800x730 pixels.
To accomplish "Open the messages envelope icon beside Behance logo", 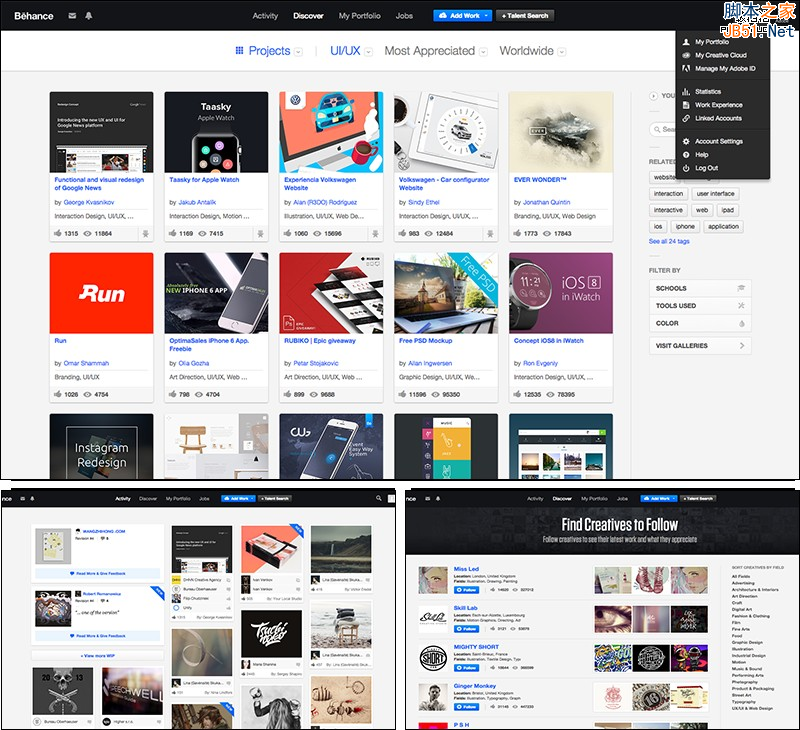I will pyautogui.click(x=72, y=16).
